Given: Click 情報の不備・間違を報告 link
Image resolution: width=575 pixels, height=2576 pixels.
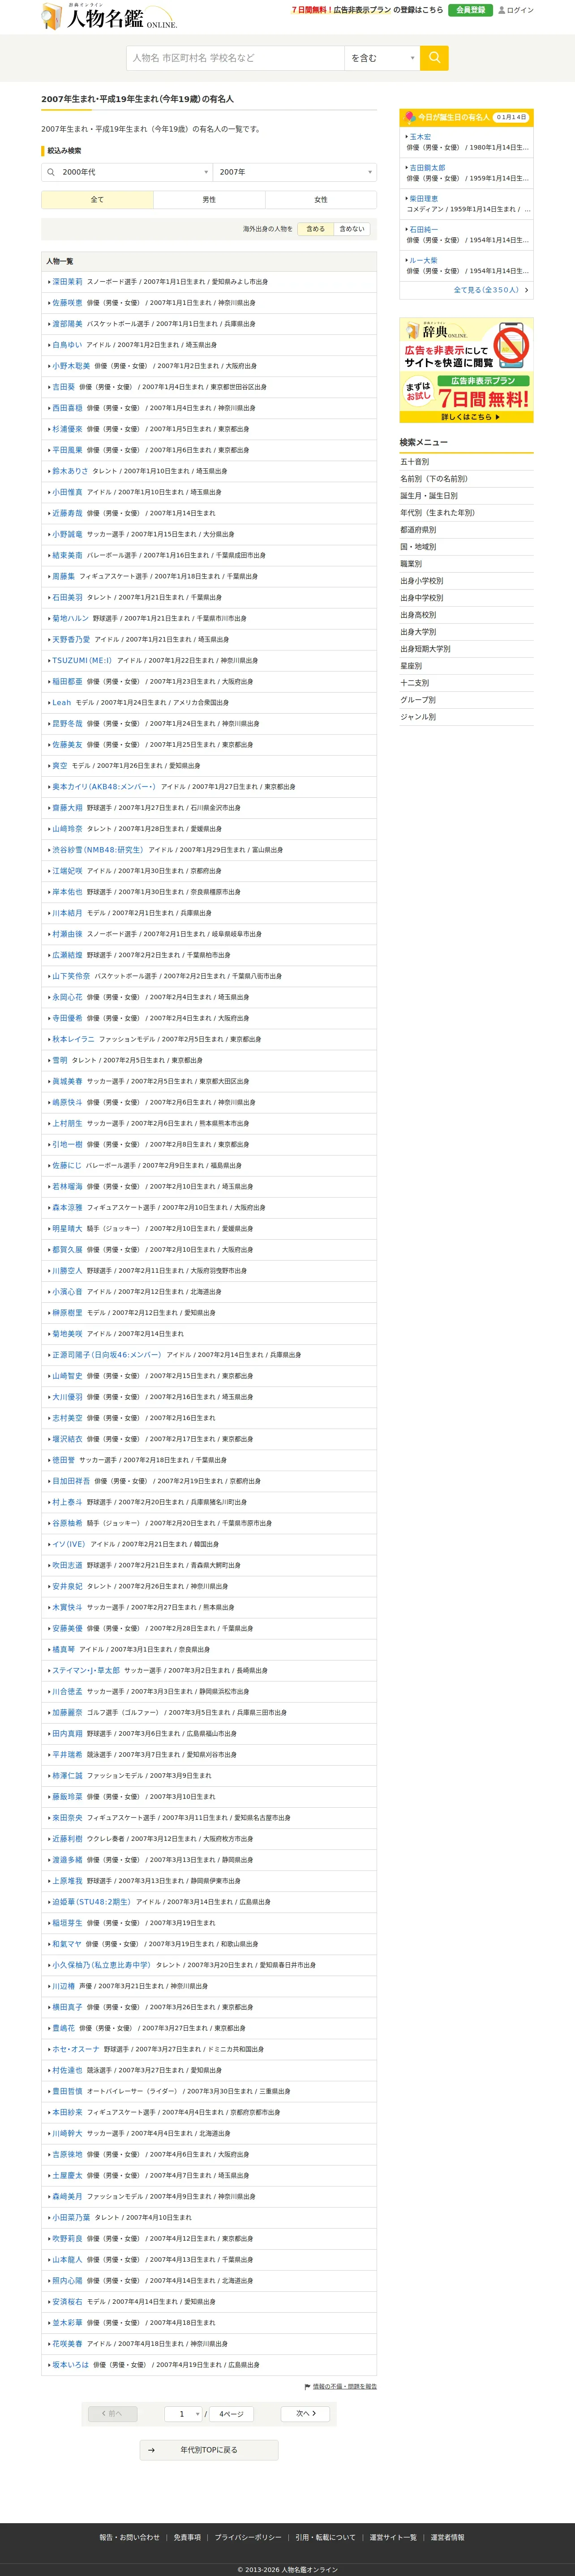Looking at the screenshot, I should pos(345,2387).
